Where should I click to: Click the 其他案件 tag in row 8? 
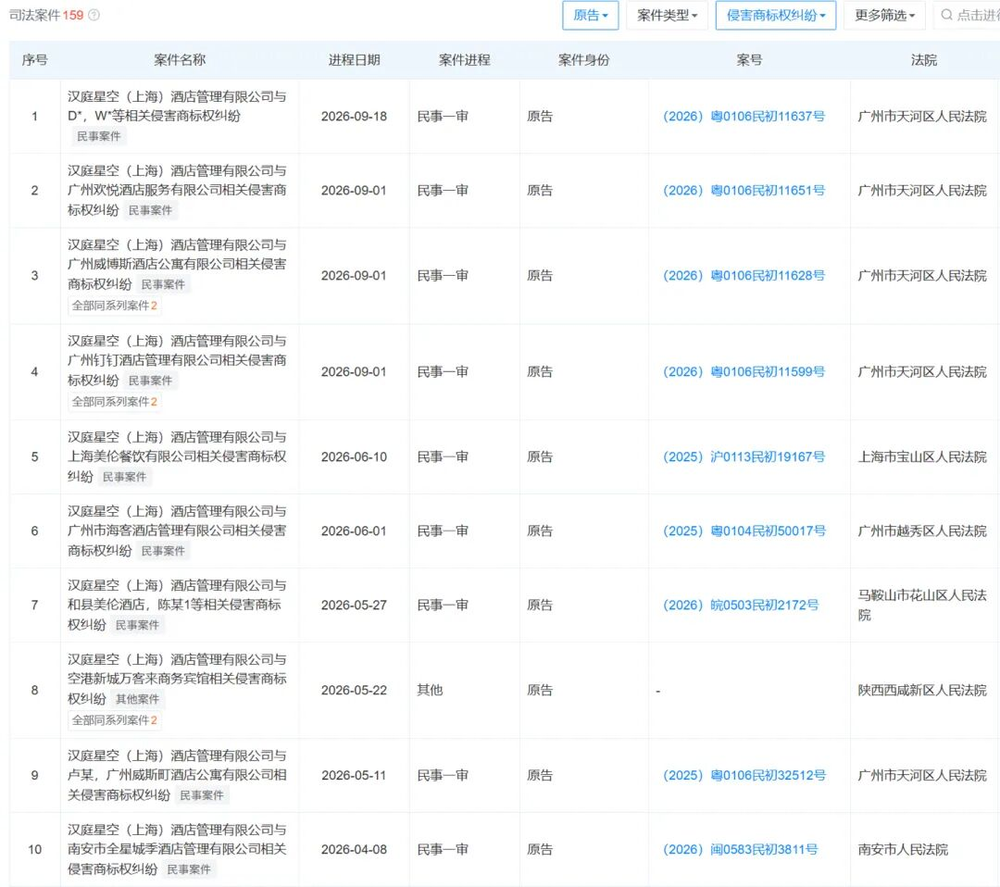point(137,699)
